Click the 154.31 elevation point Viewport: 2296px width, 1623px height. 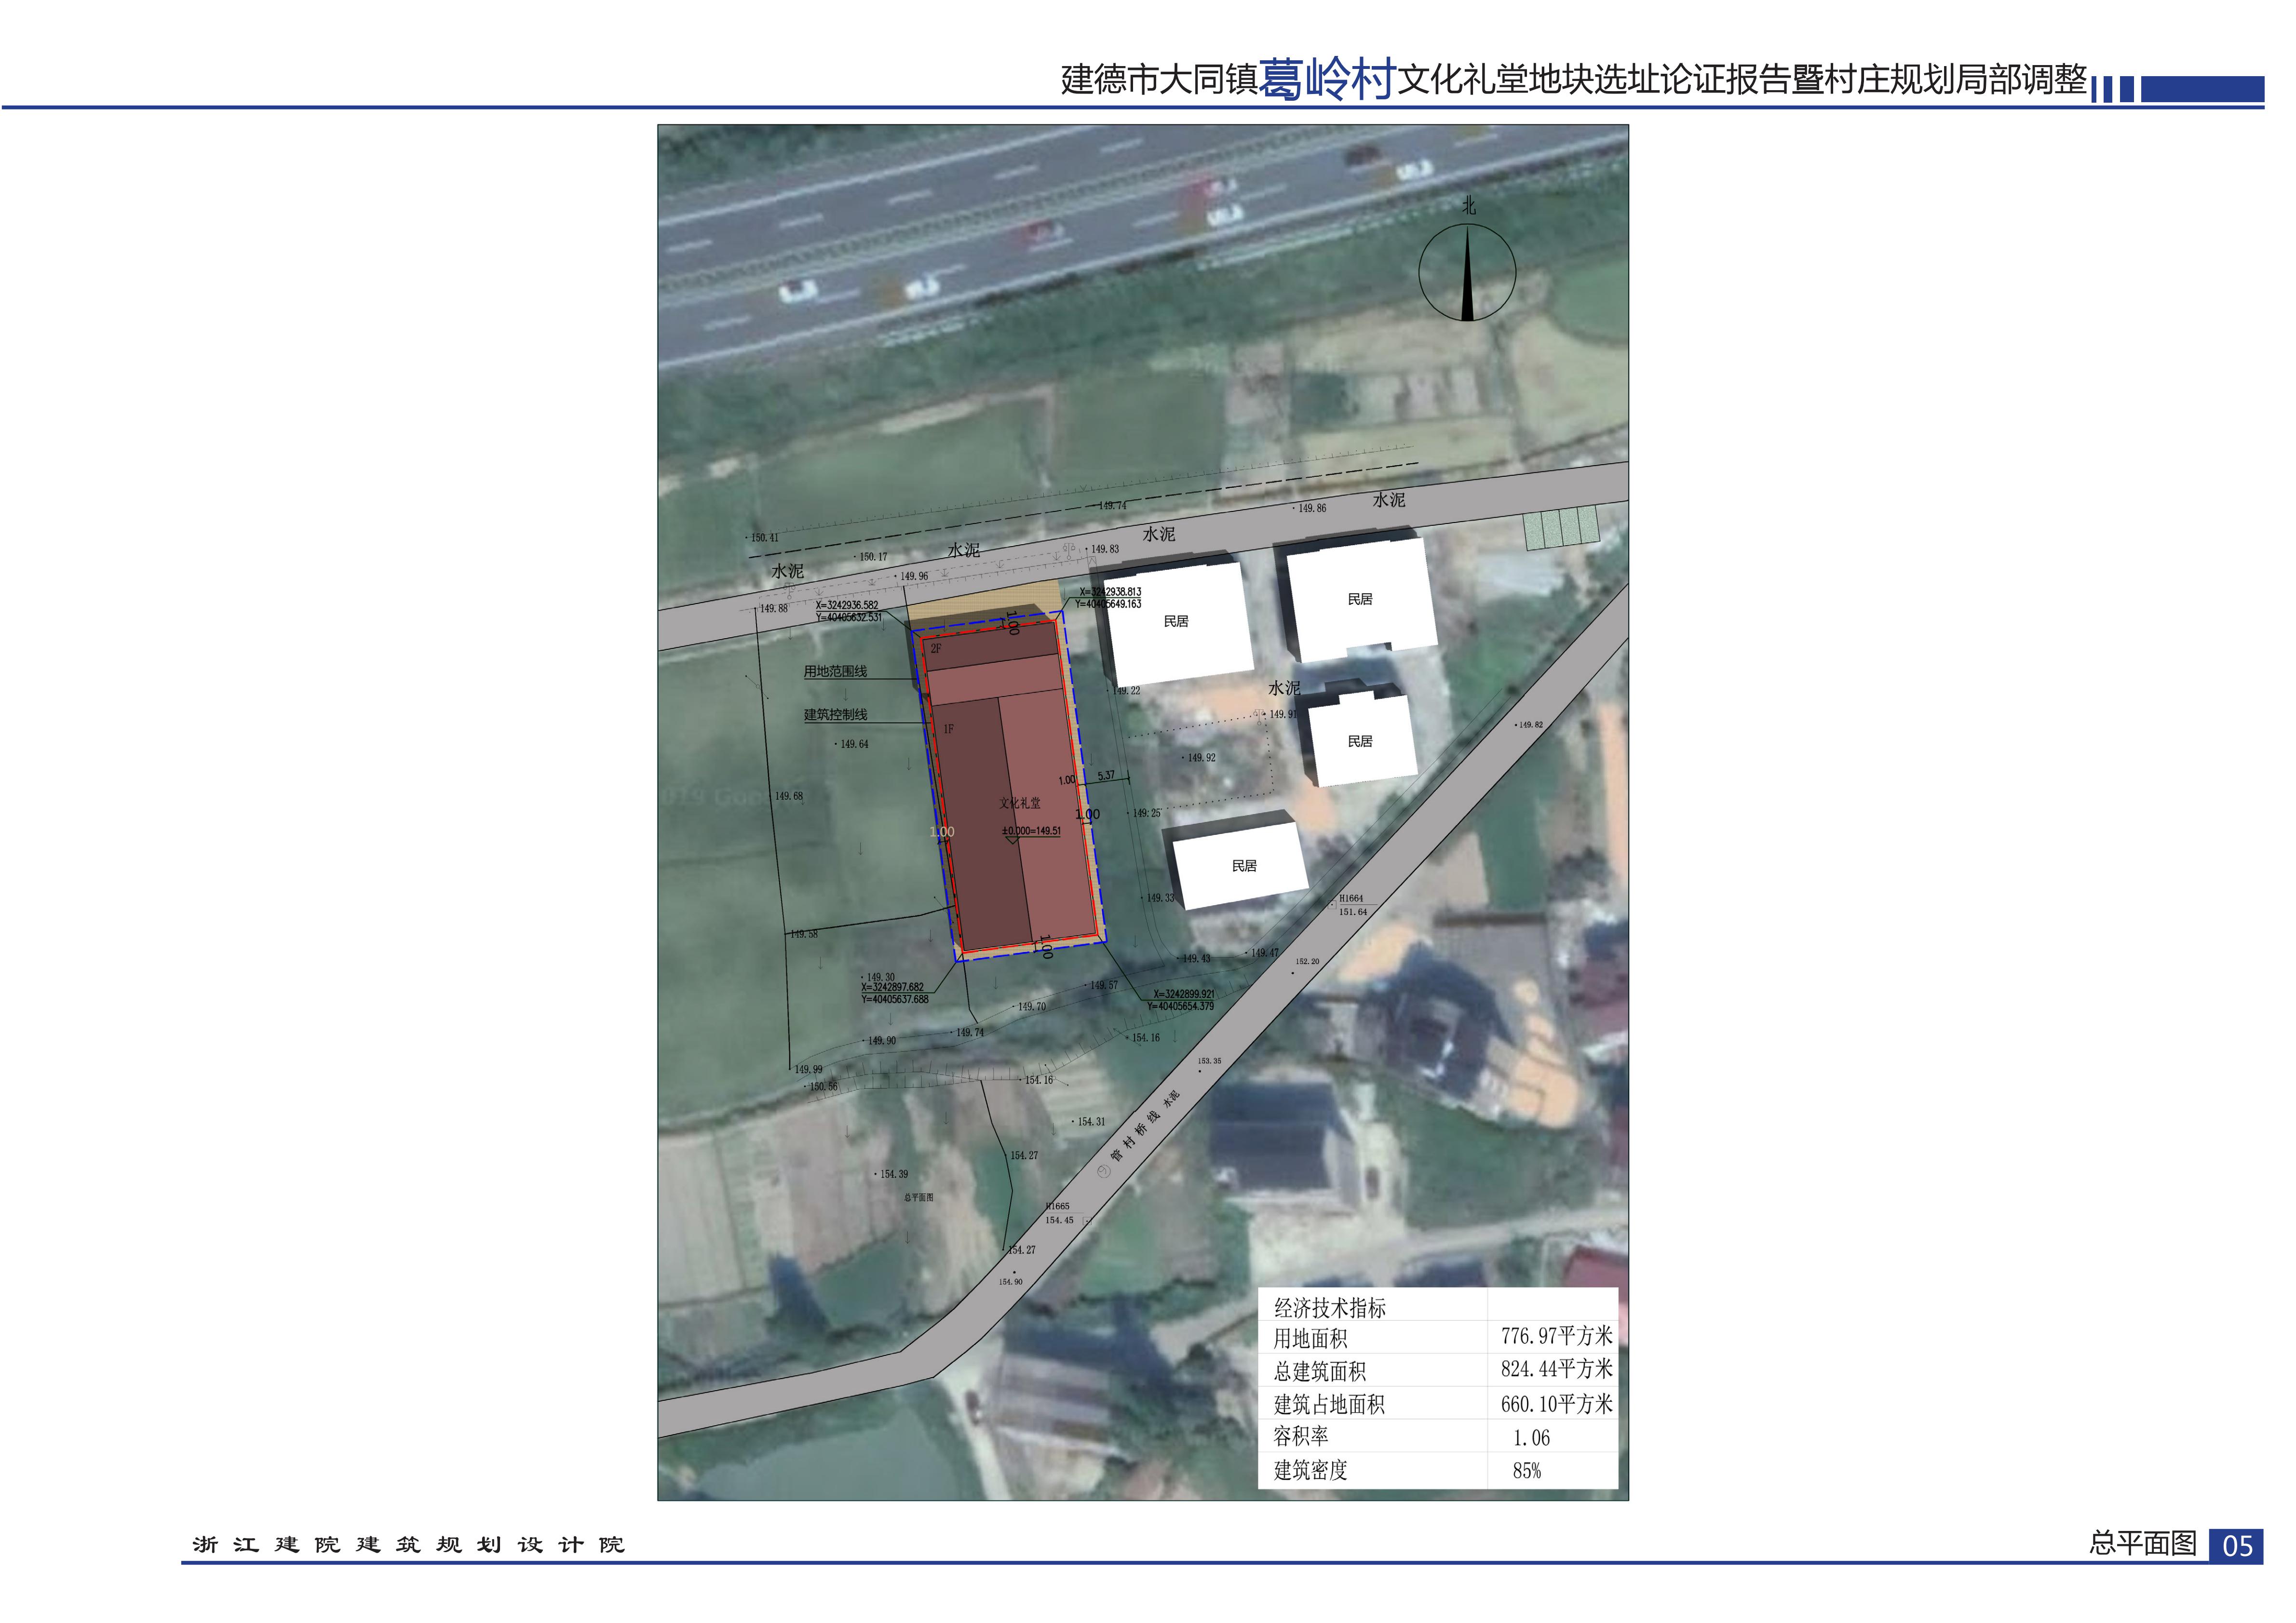click(x=1090, y=1122)
